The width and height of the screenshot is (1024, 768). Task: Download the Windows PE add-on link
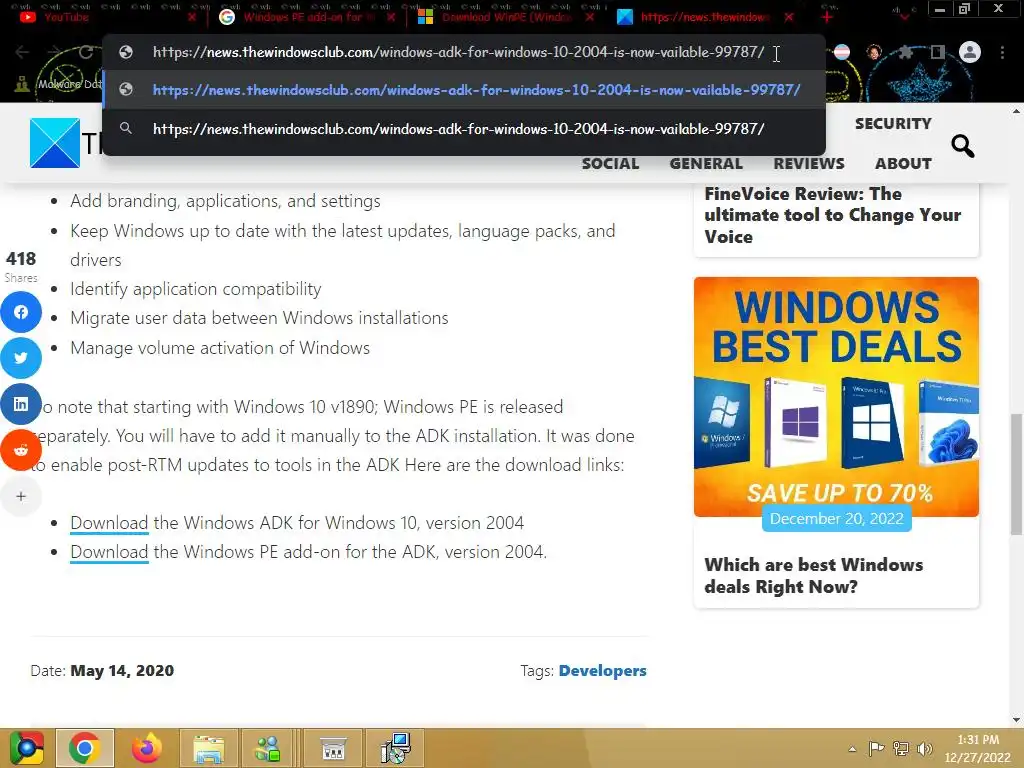tap(109, 552)
